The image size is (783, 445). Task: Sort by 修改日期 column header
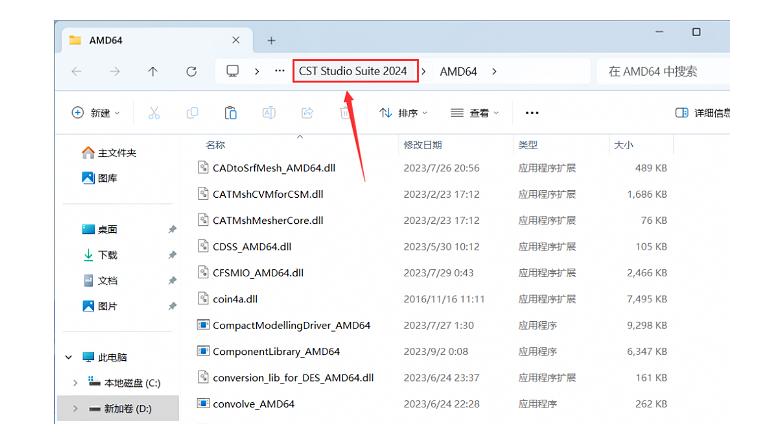click(x=422, y=145)
